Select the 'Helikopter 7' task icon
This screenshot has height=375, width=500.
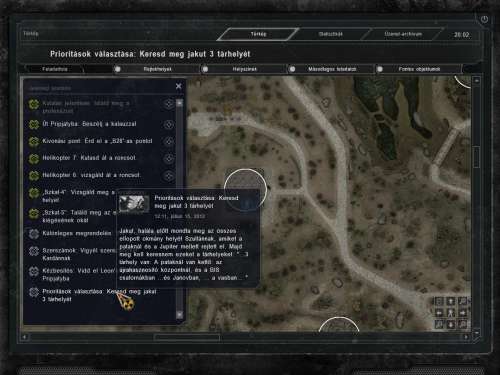(x=34, y=159)
